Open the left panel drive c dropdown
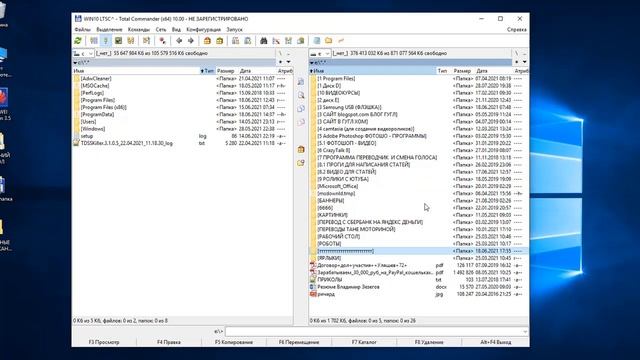The image size is (640, 360). (x=83, y=53)
